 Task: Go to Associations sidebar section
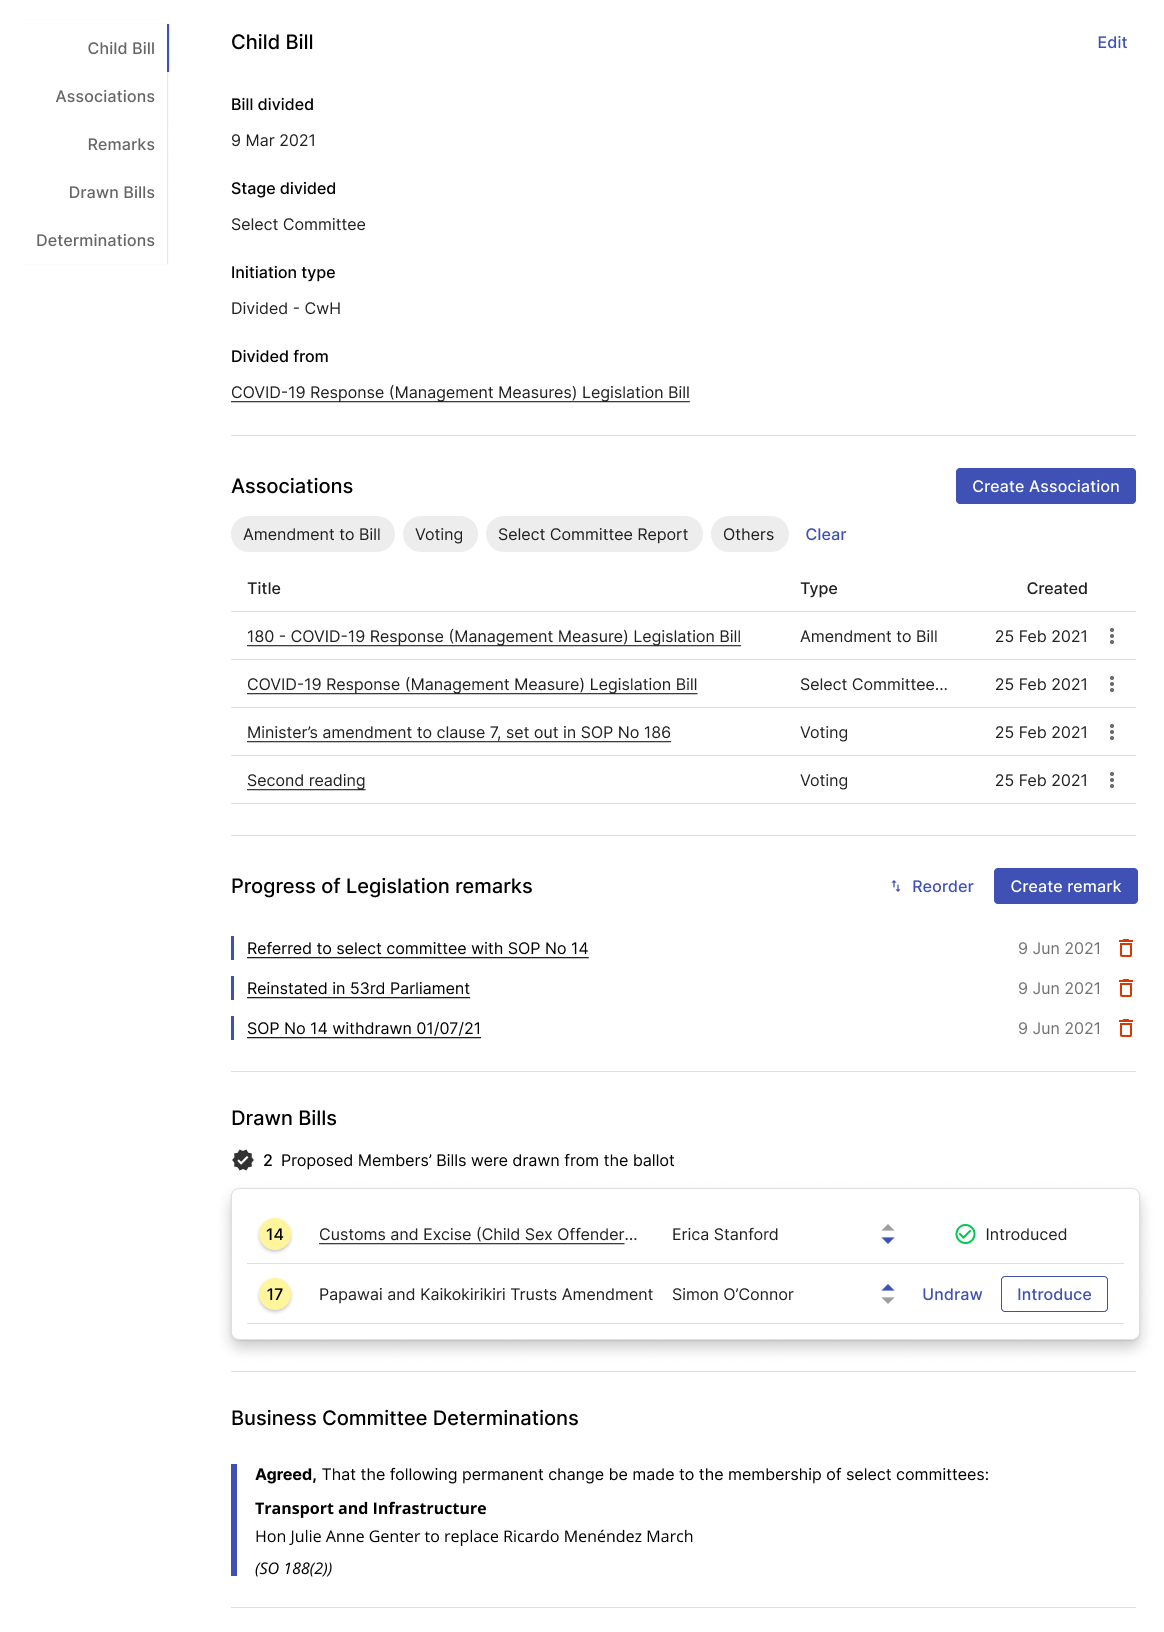pos(105,96)
